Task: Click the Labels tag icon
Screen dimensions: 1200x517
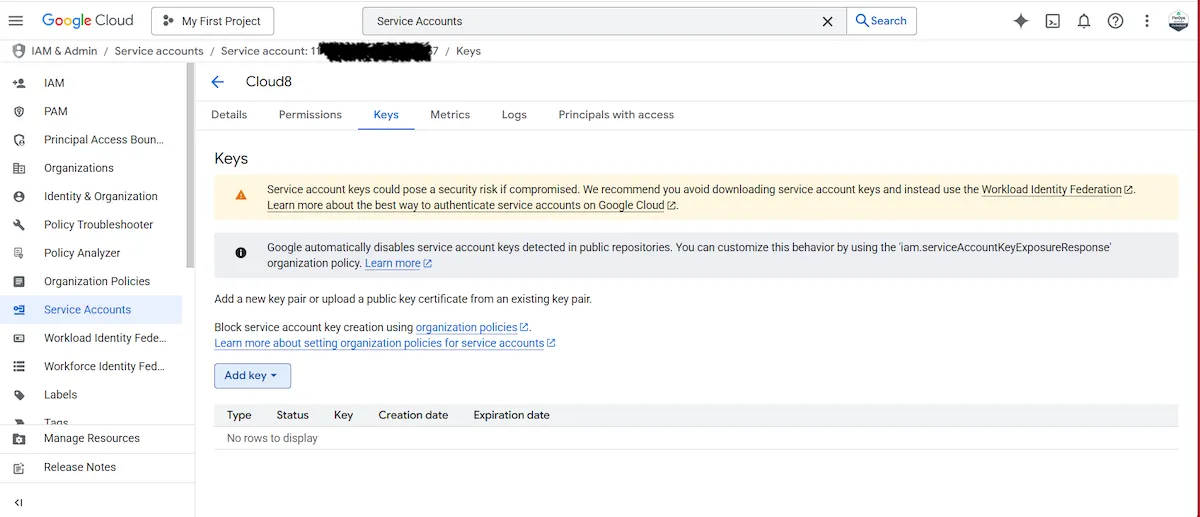Action: pos(19,395)
